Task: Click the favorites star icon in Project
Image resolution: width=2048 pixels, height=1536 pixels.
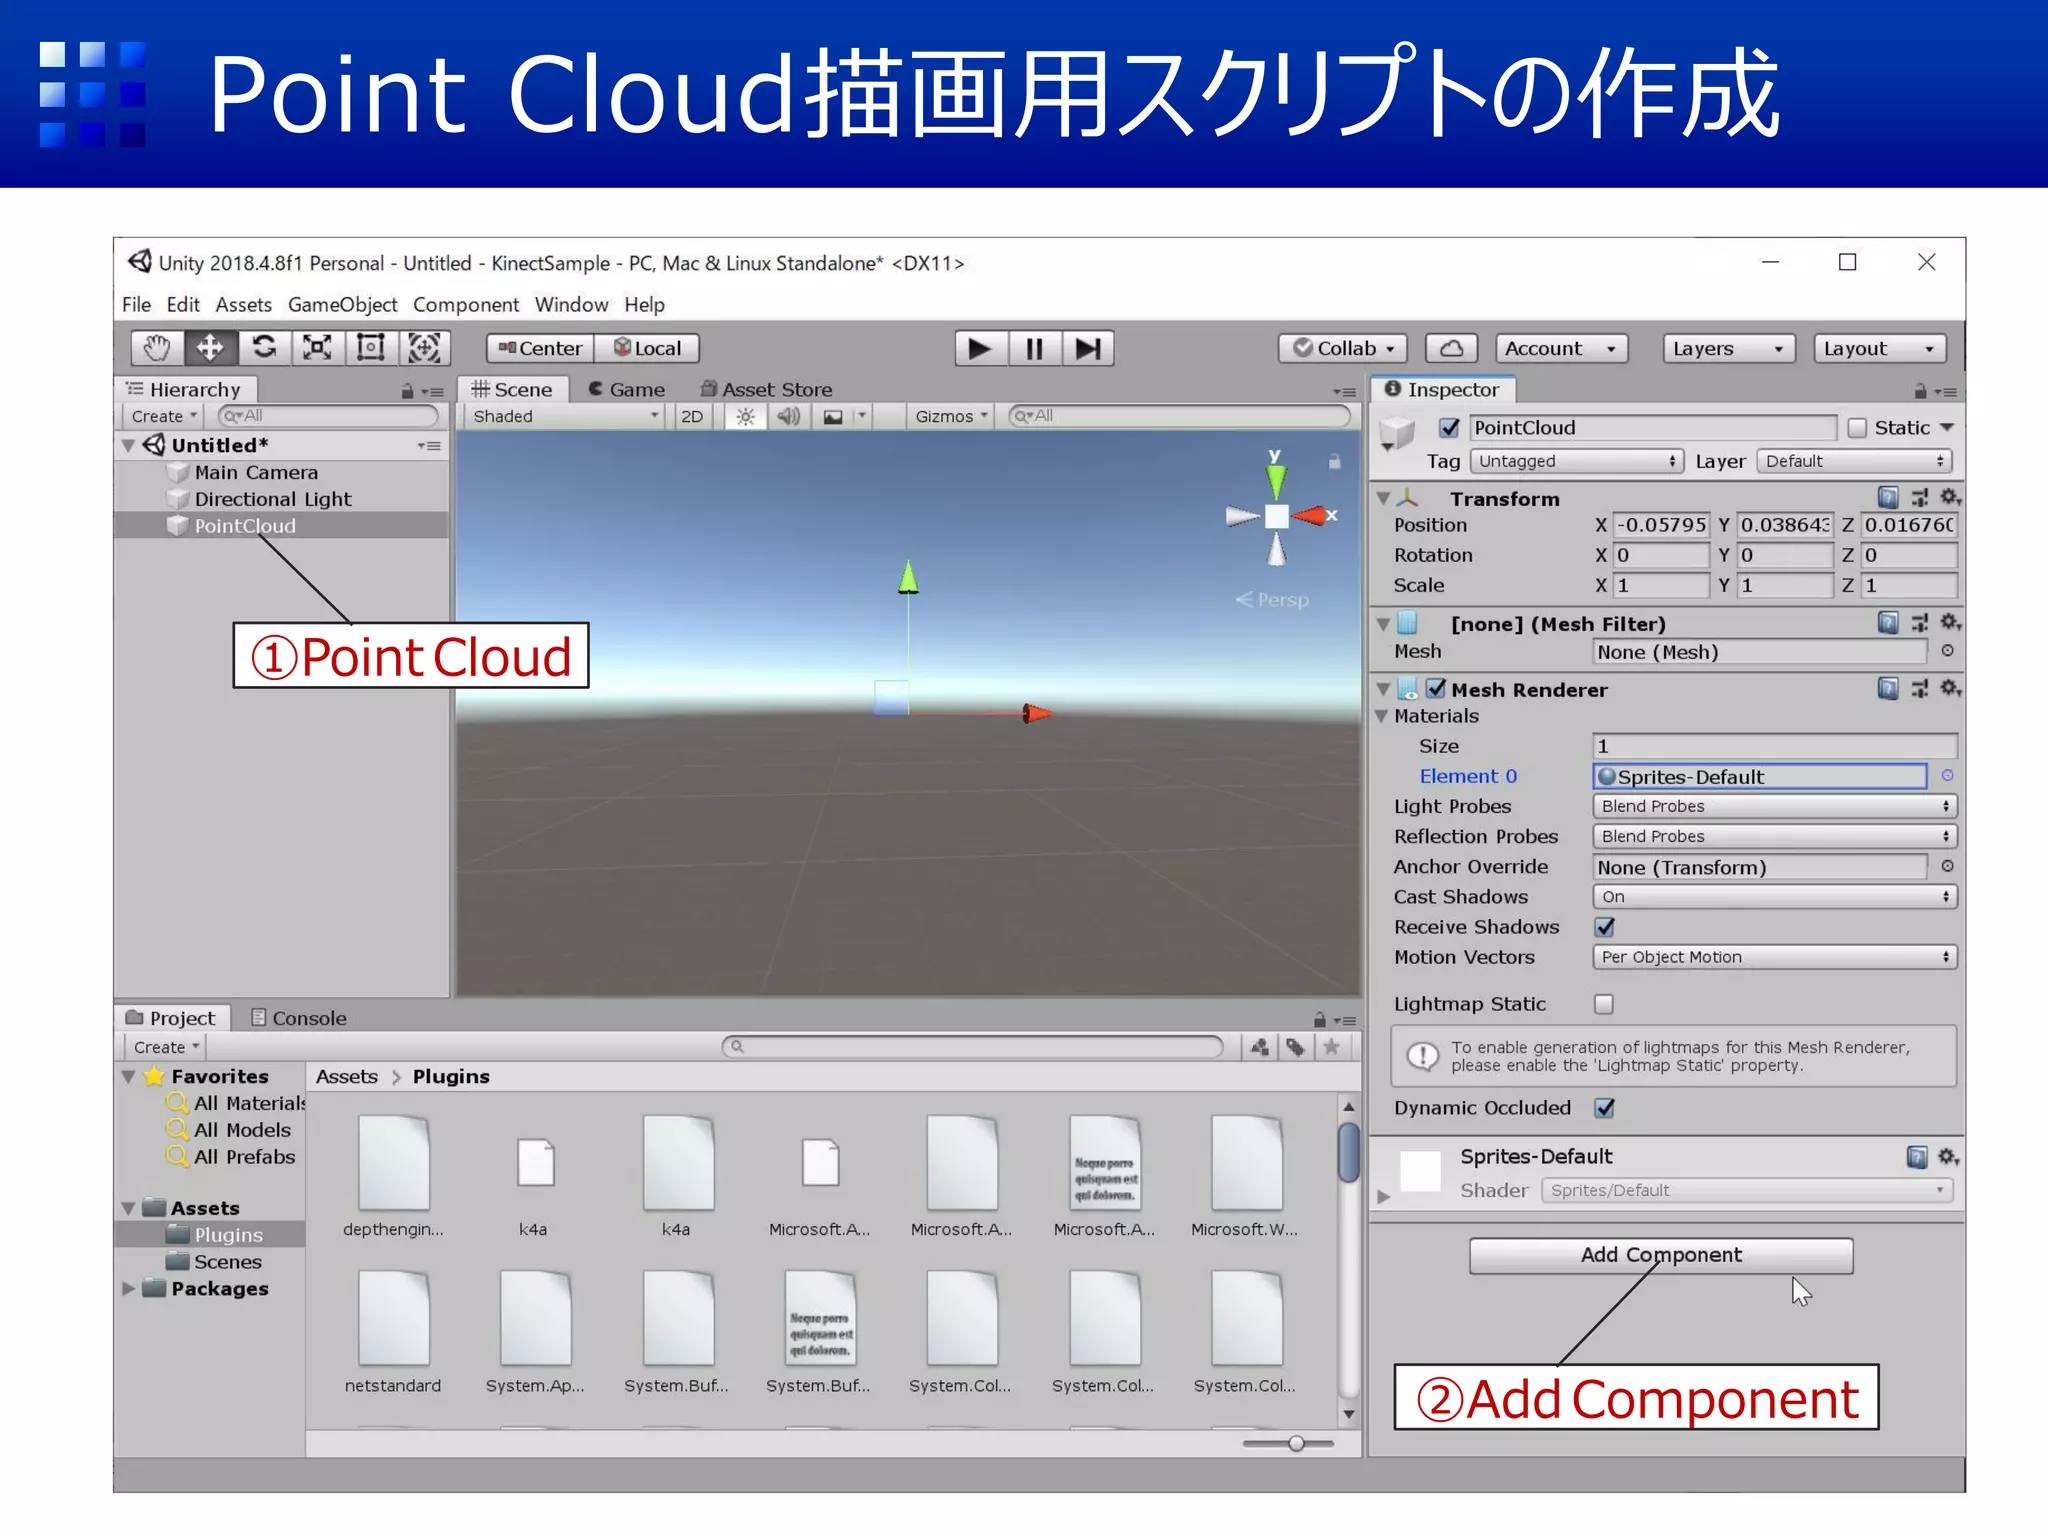Action: 1331,1047
